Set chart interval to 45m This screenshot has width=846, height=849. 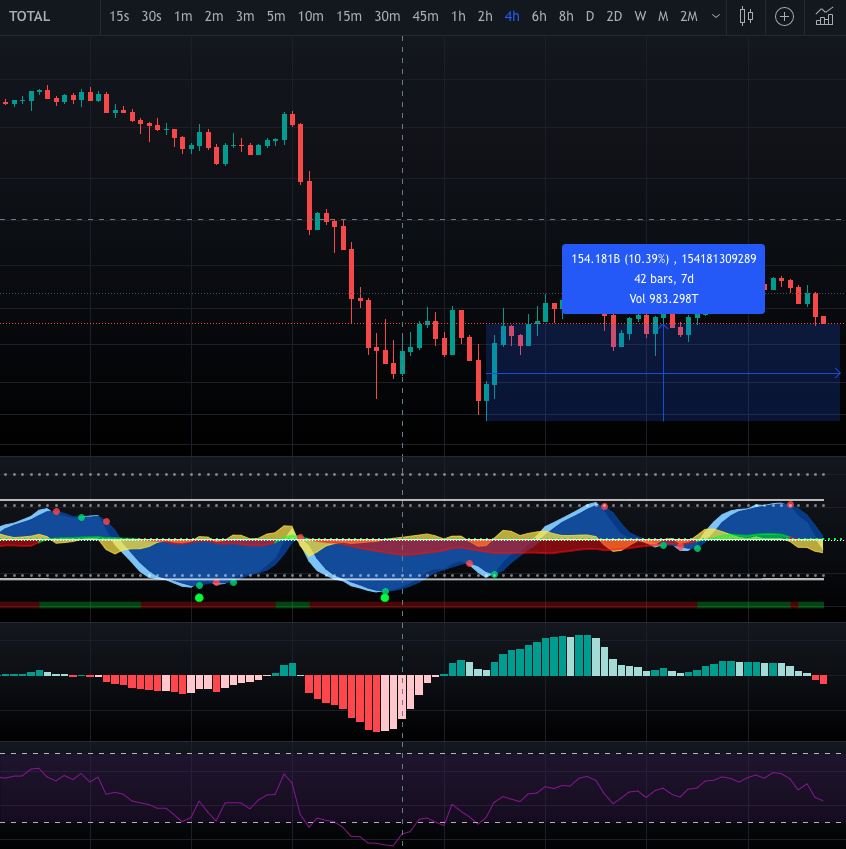coord(425,16)
